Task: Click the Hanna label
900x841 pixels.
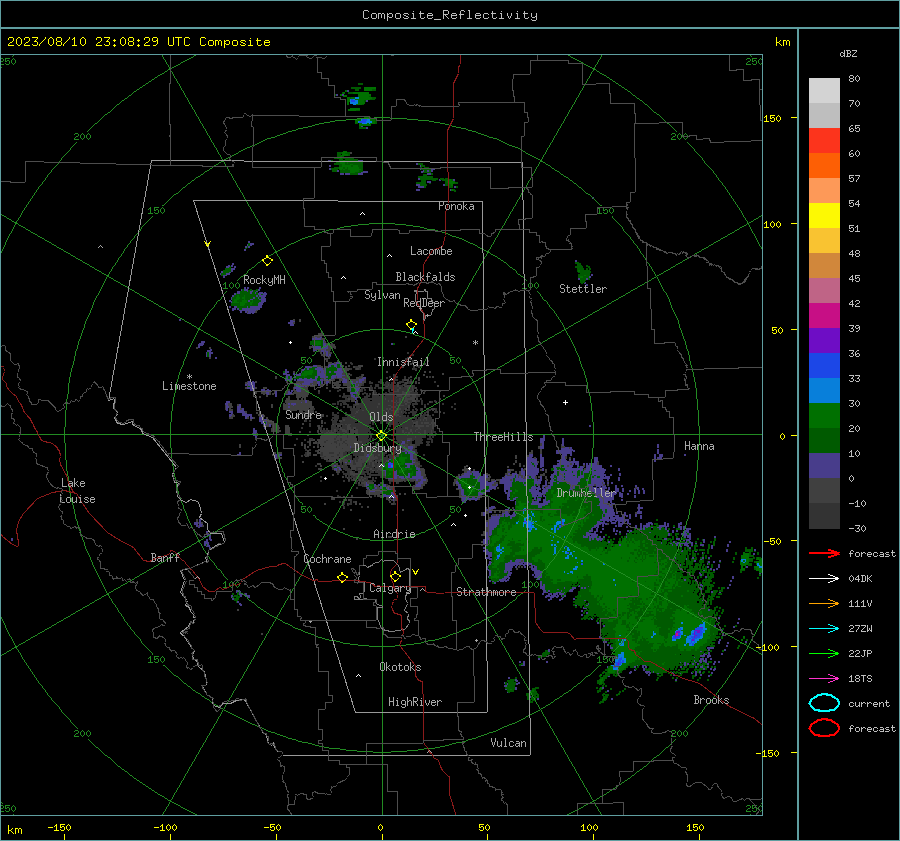Action: [699, 446]
